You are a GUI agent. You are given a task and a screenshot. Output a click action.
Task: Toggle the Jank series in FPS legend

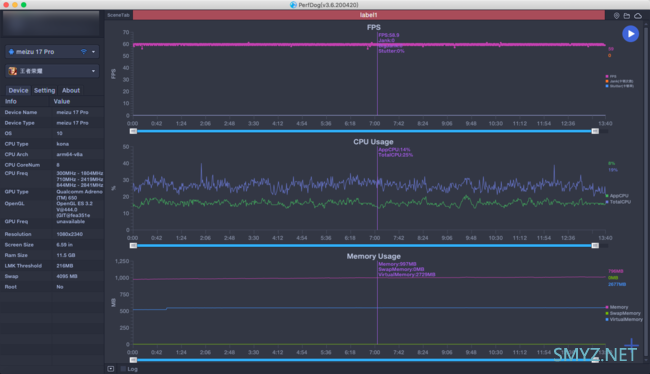pyautogui.click(x=619, y=81)
